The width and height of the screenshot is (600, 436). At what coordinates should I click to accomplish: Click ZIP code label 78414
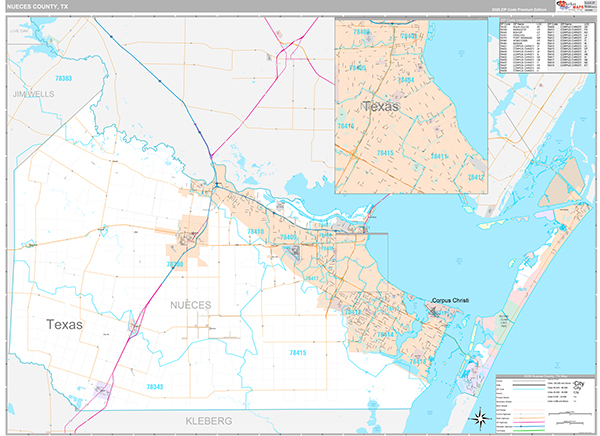[385, 335]
